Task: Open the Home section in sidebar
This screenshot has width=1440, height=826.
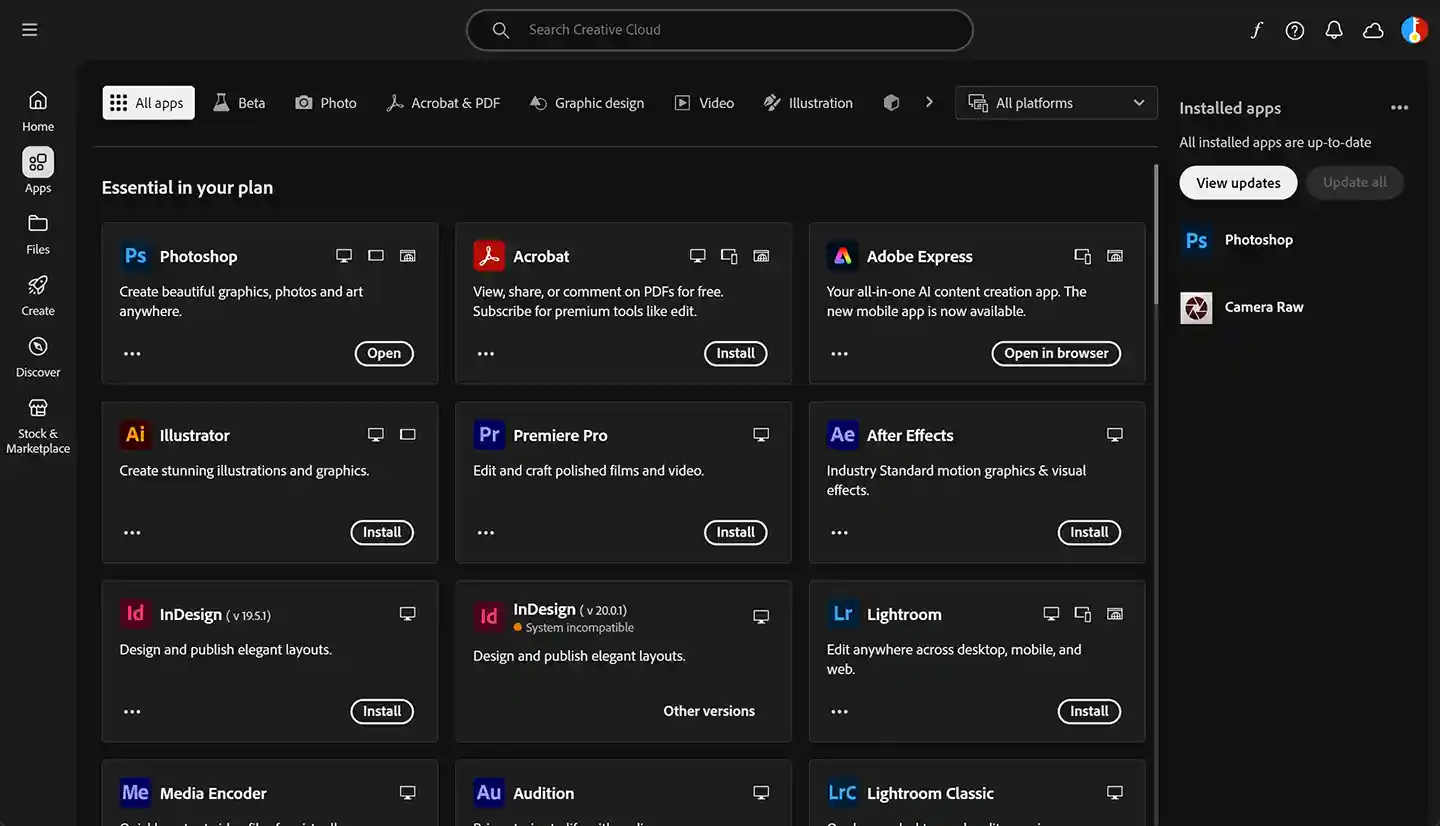Action: pyautogui.click(x=38, y=110)
